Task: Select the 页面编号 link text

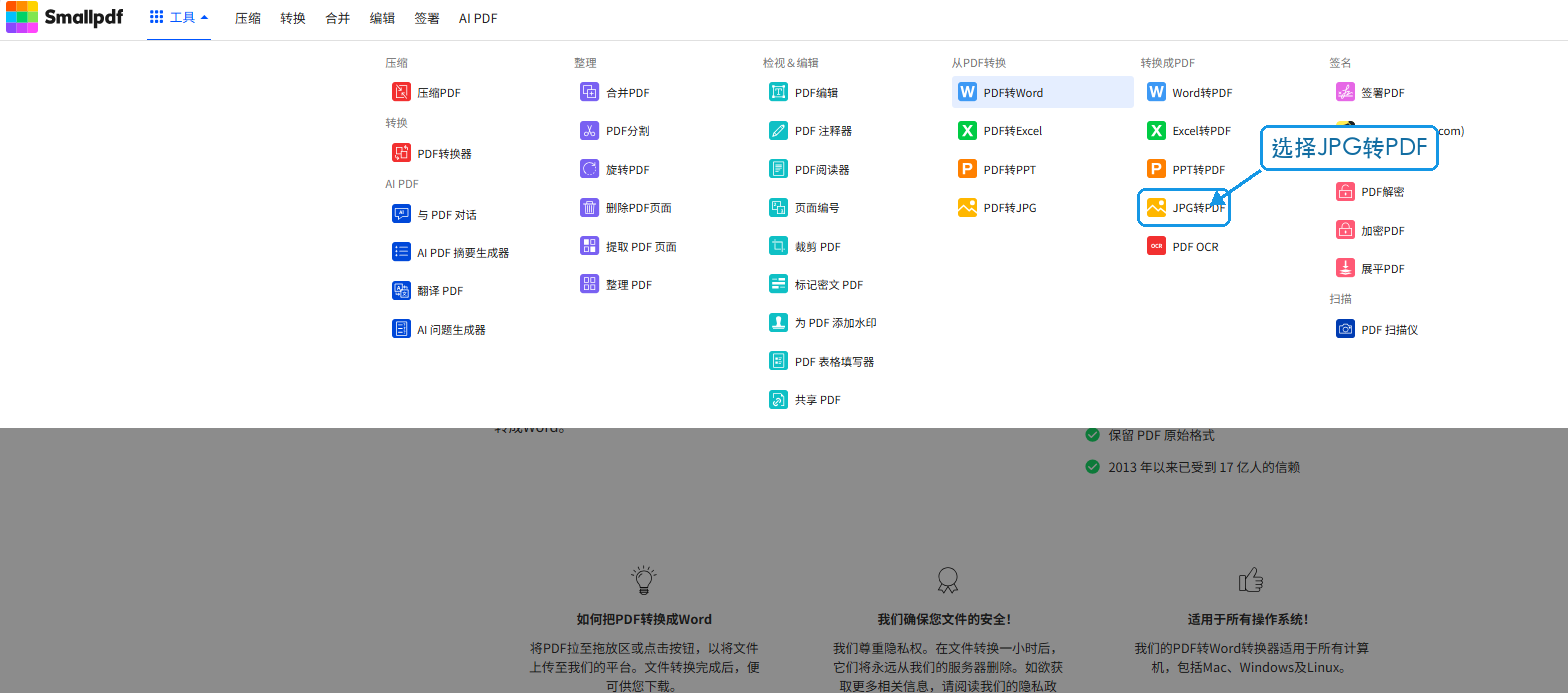Action: click(817, 208)
